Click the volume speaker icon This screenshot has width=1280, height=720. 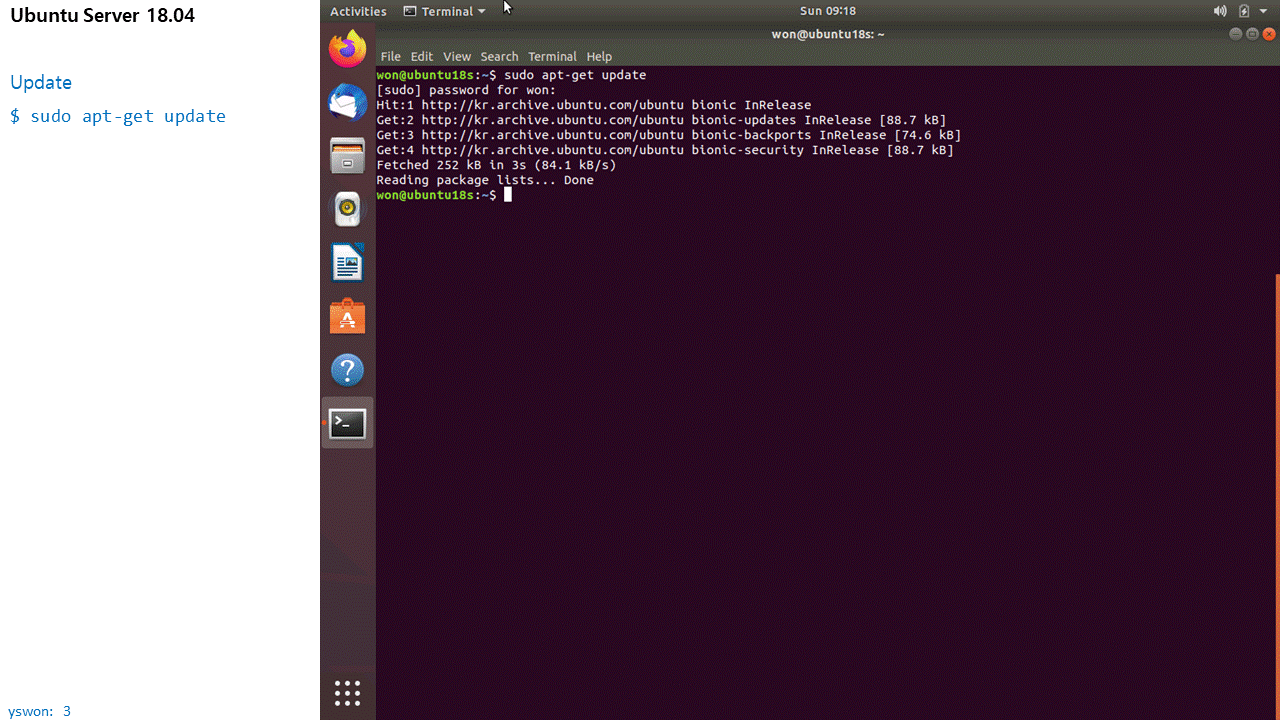[1220, 11]
